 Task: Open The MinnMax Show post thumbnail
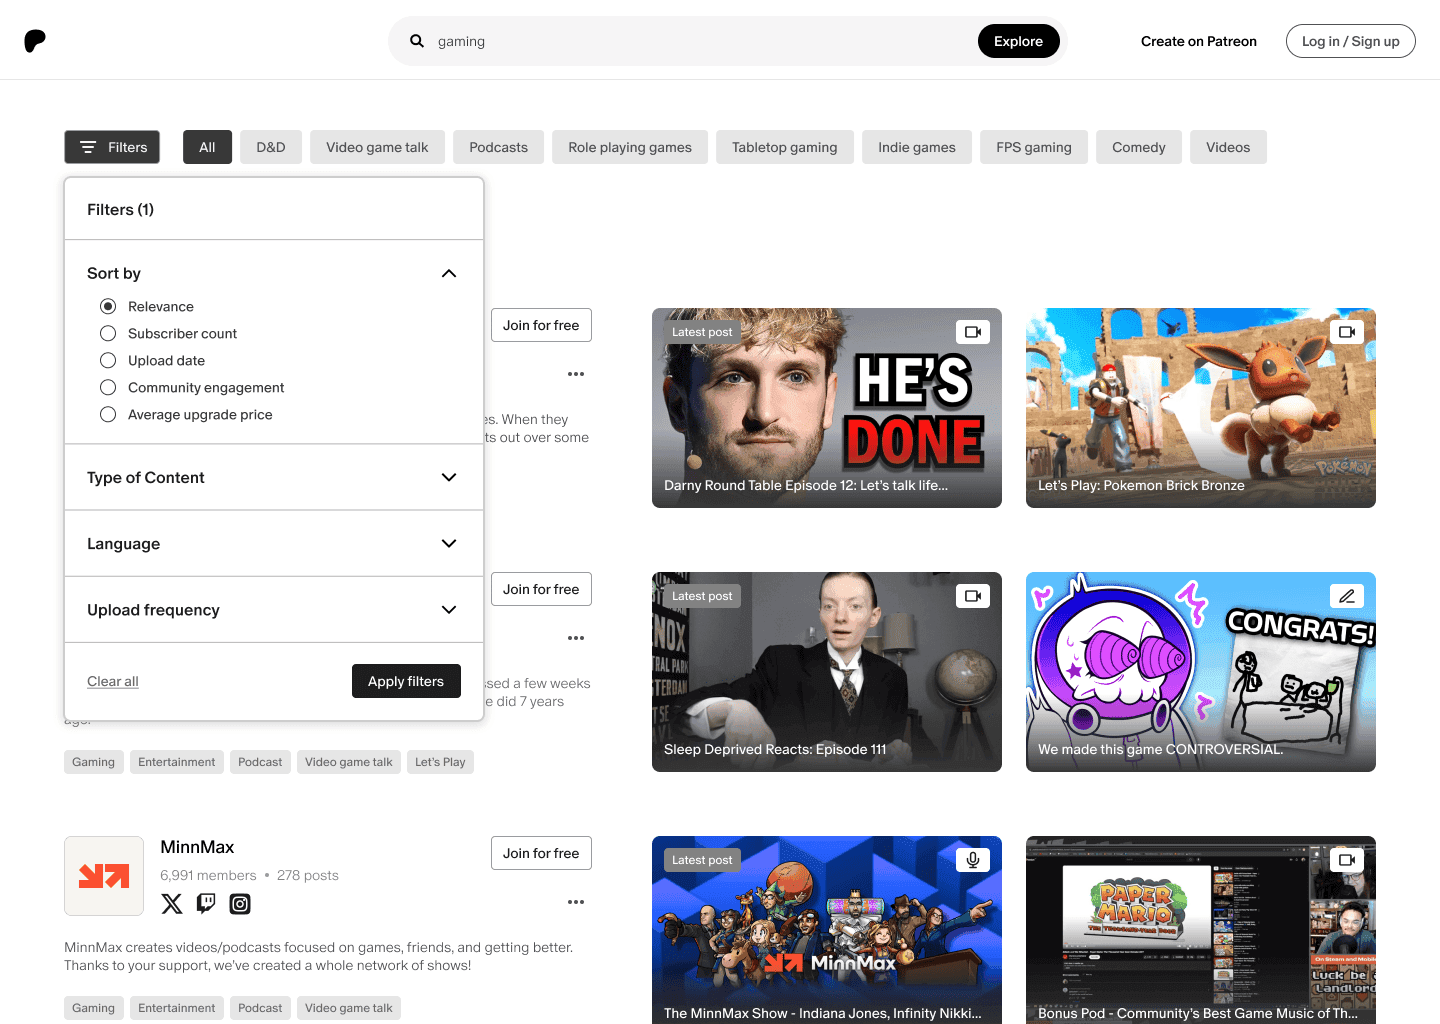pyautogui.click(x=827, y=930)
